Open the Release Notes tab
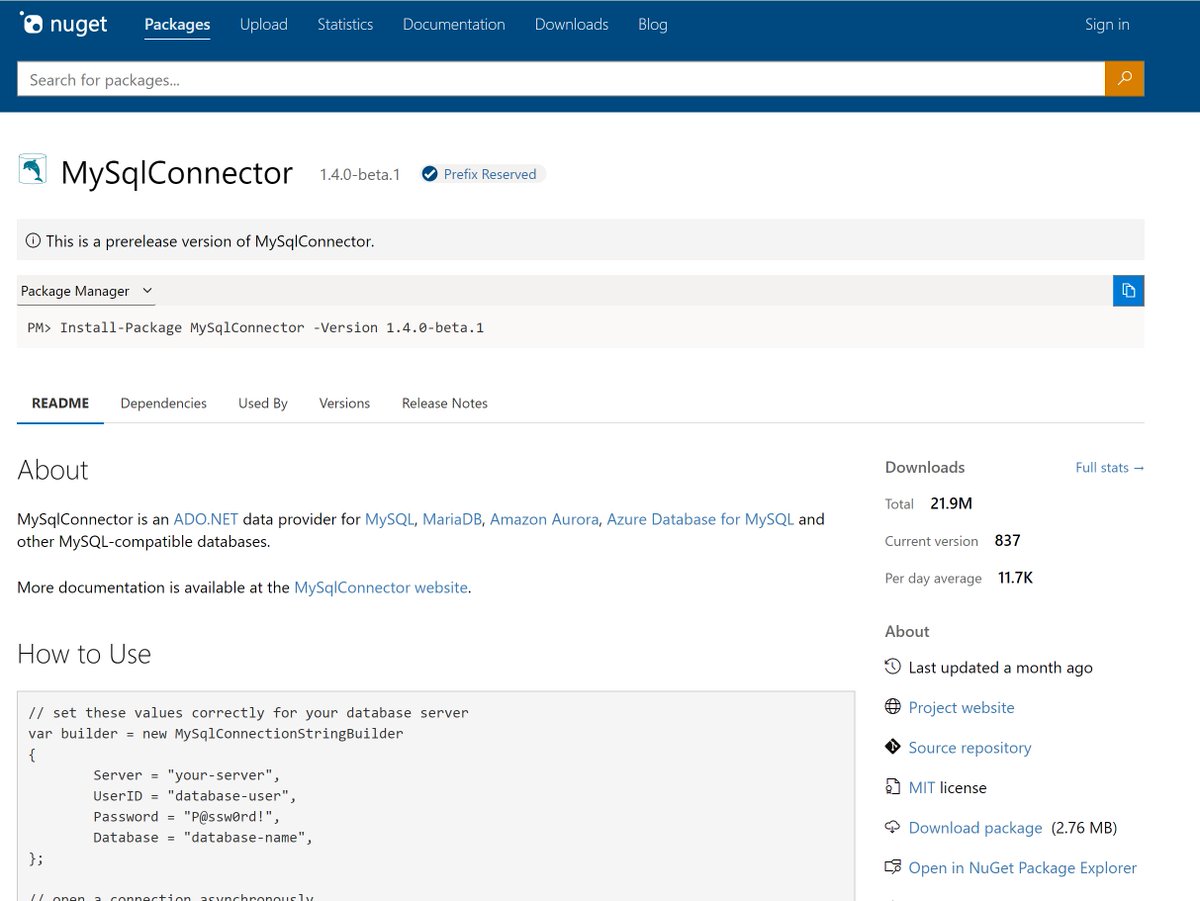Viewport: 1200px width, 901px height. click(445, 403)
